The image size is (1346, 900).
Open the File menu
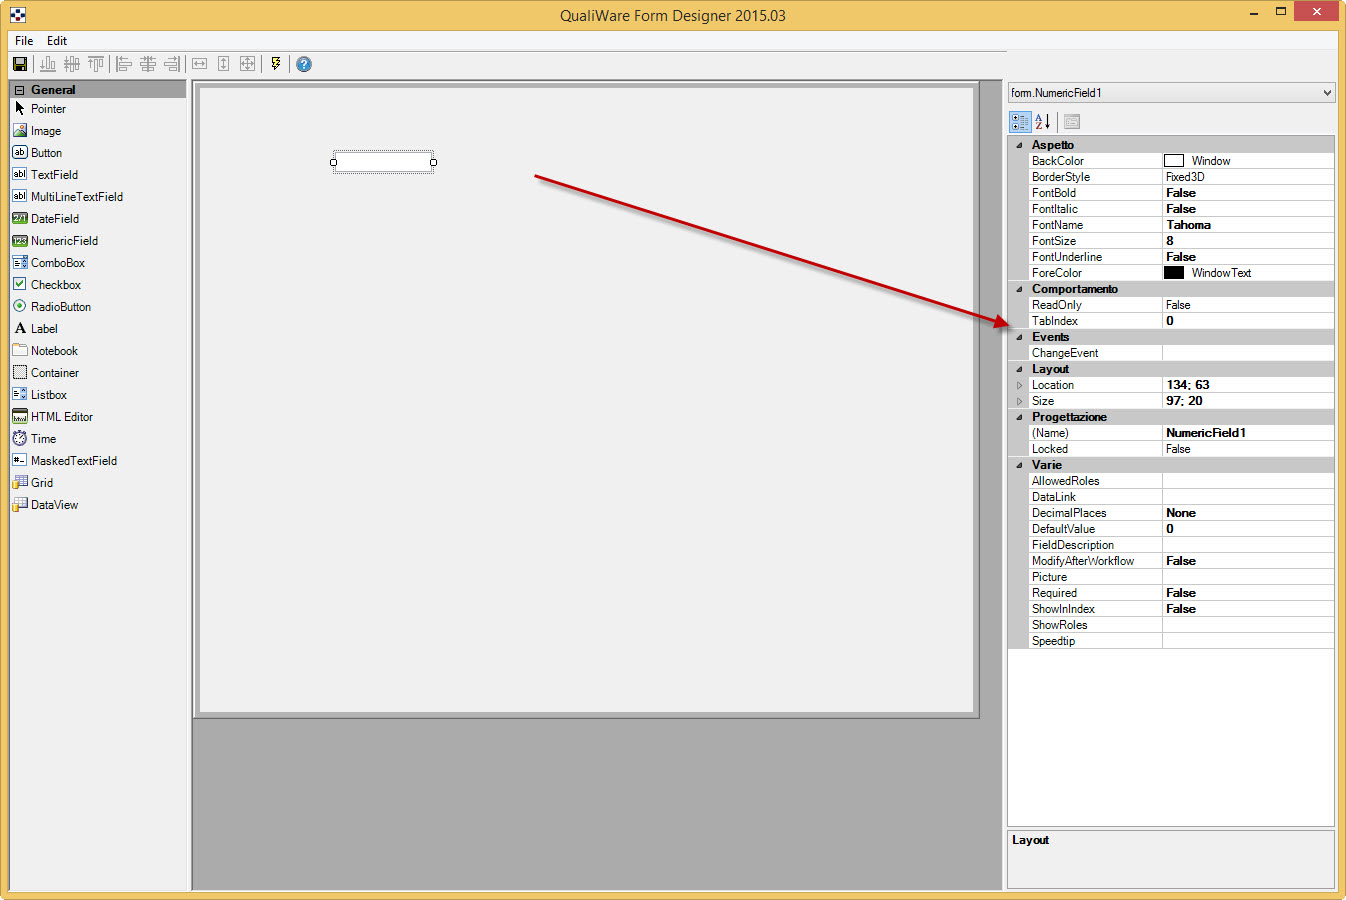point(24,41)
